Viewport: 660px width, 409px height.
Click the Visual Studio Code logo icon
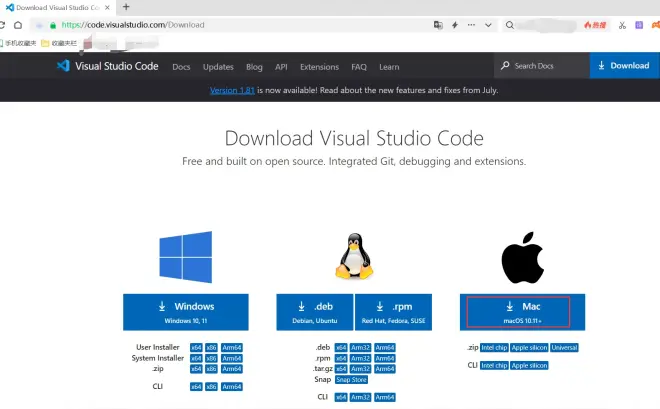pos(63,66)
